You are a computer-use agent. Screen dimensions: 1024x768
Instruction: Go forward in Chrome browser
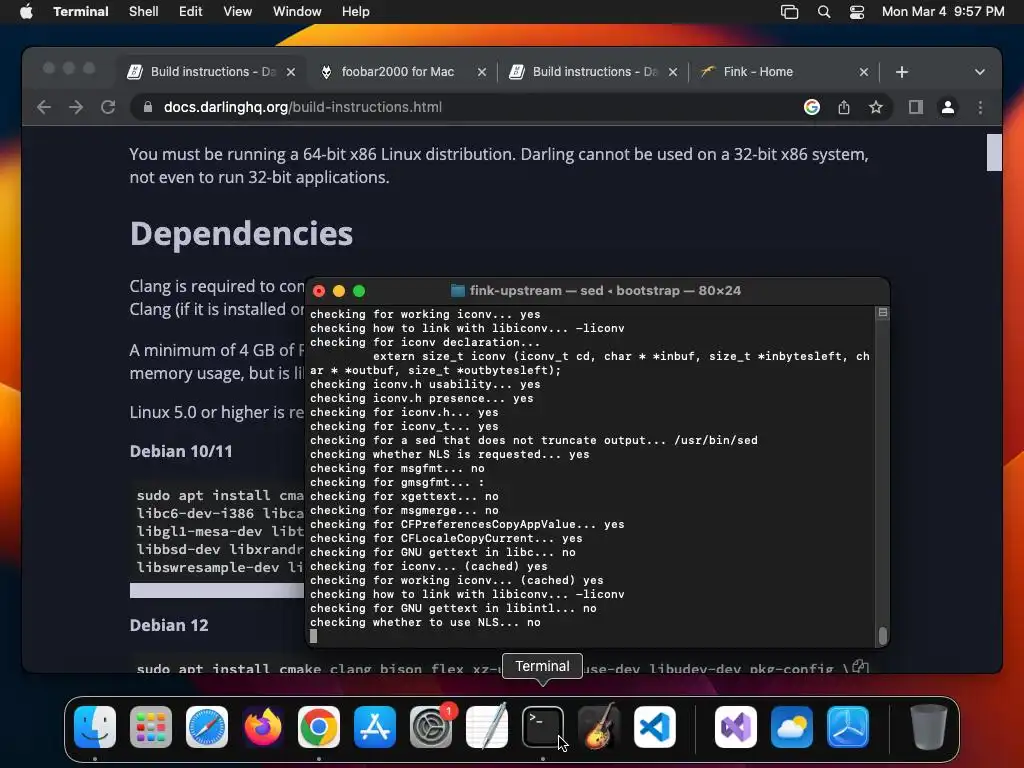tap(76, 107)
